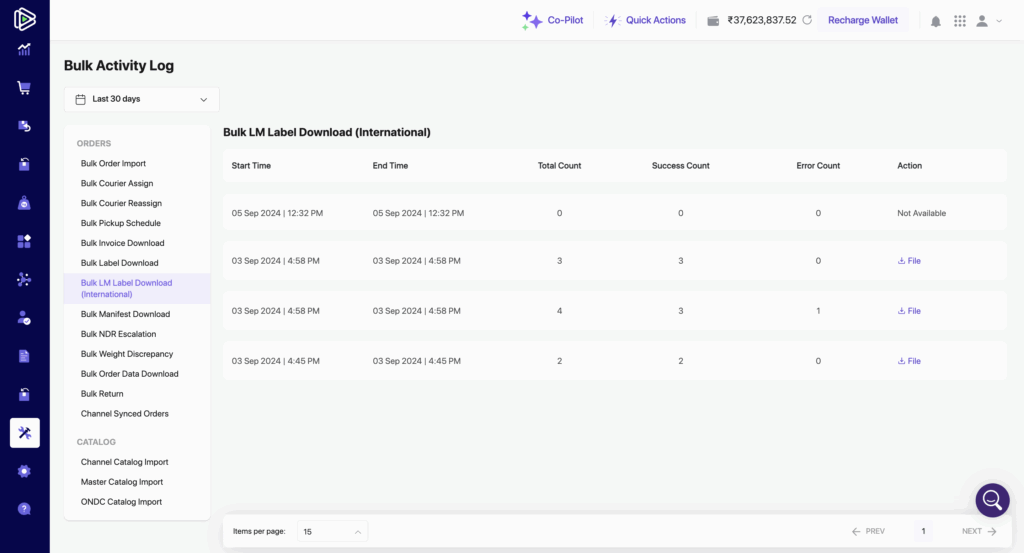This screenshot has width=1024, height=553.
Task: Refresh wallet balance icon
Action: pyautogui.click(x=807, y=20)
